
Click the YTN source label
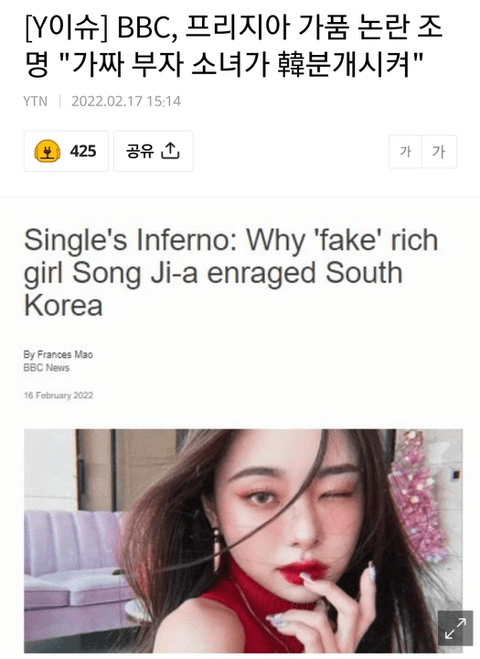tap(35, 101)
